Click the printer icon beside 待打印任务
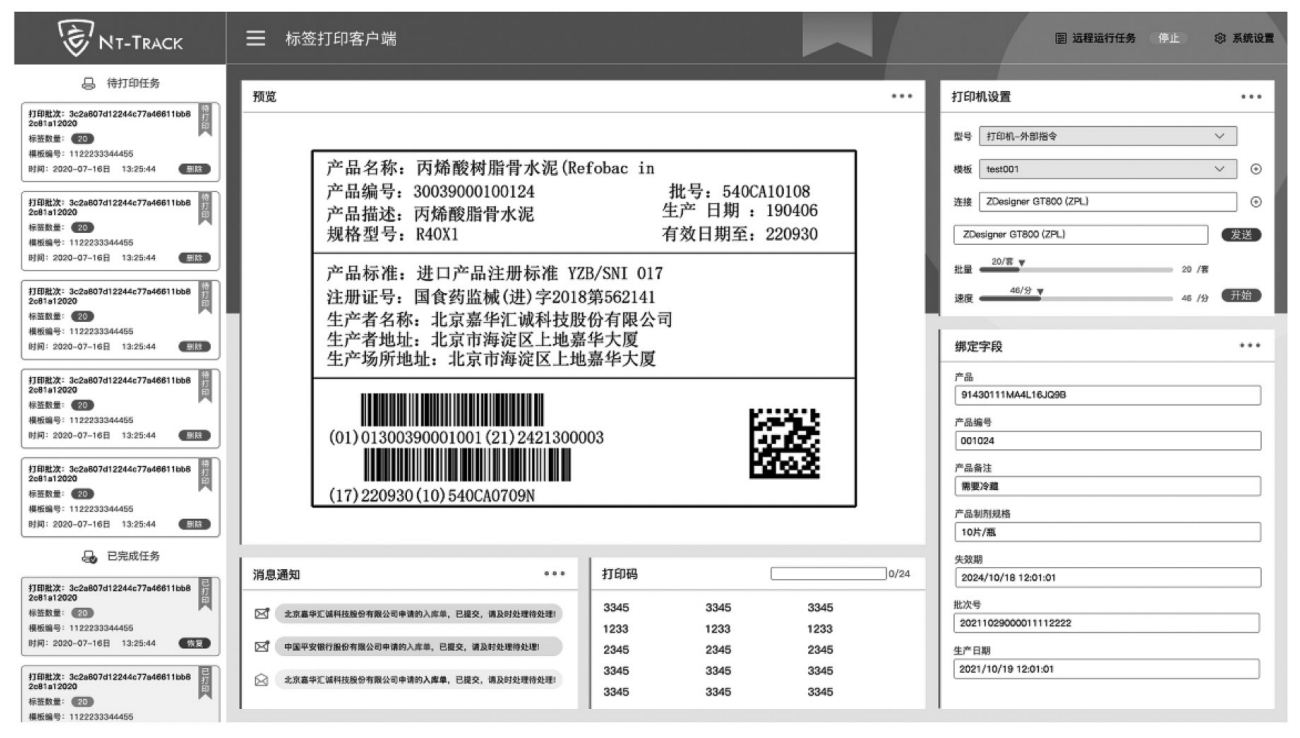The image size is (1300, 738). (88, 84)
